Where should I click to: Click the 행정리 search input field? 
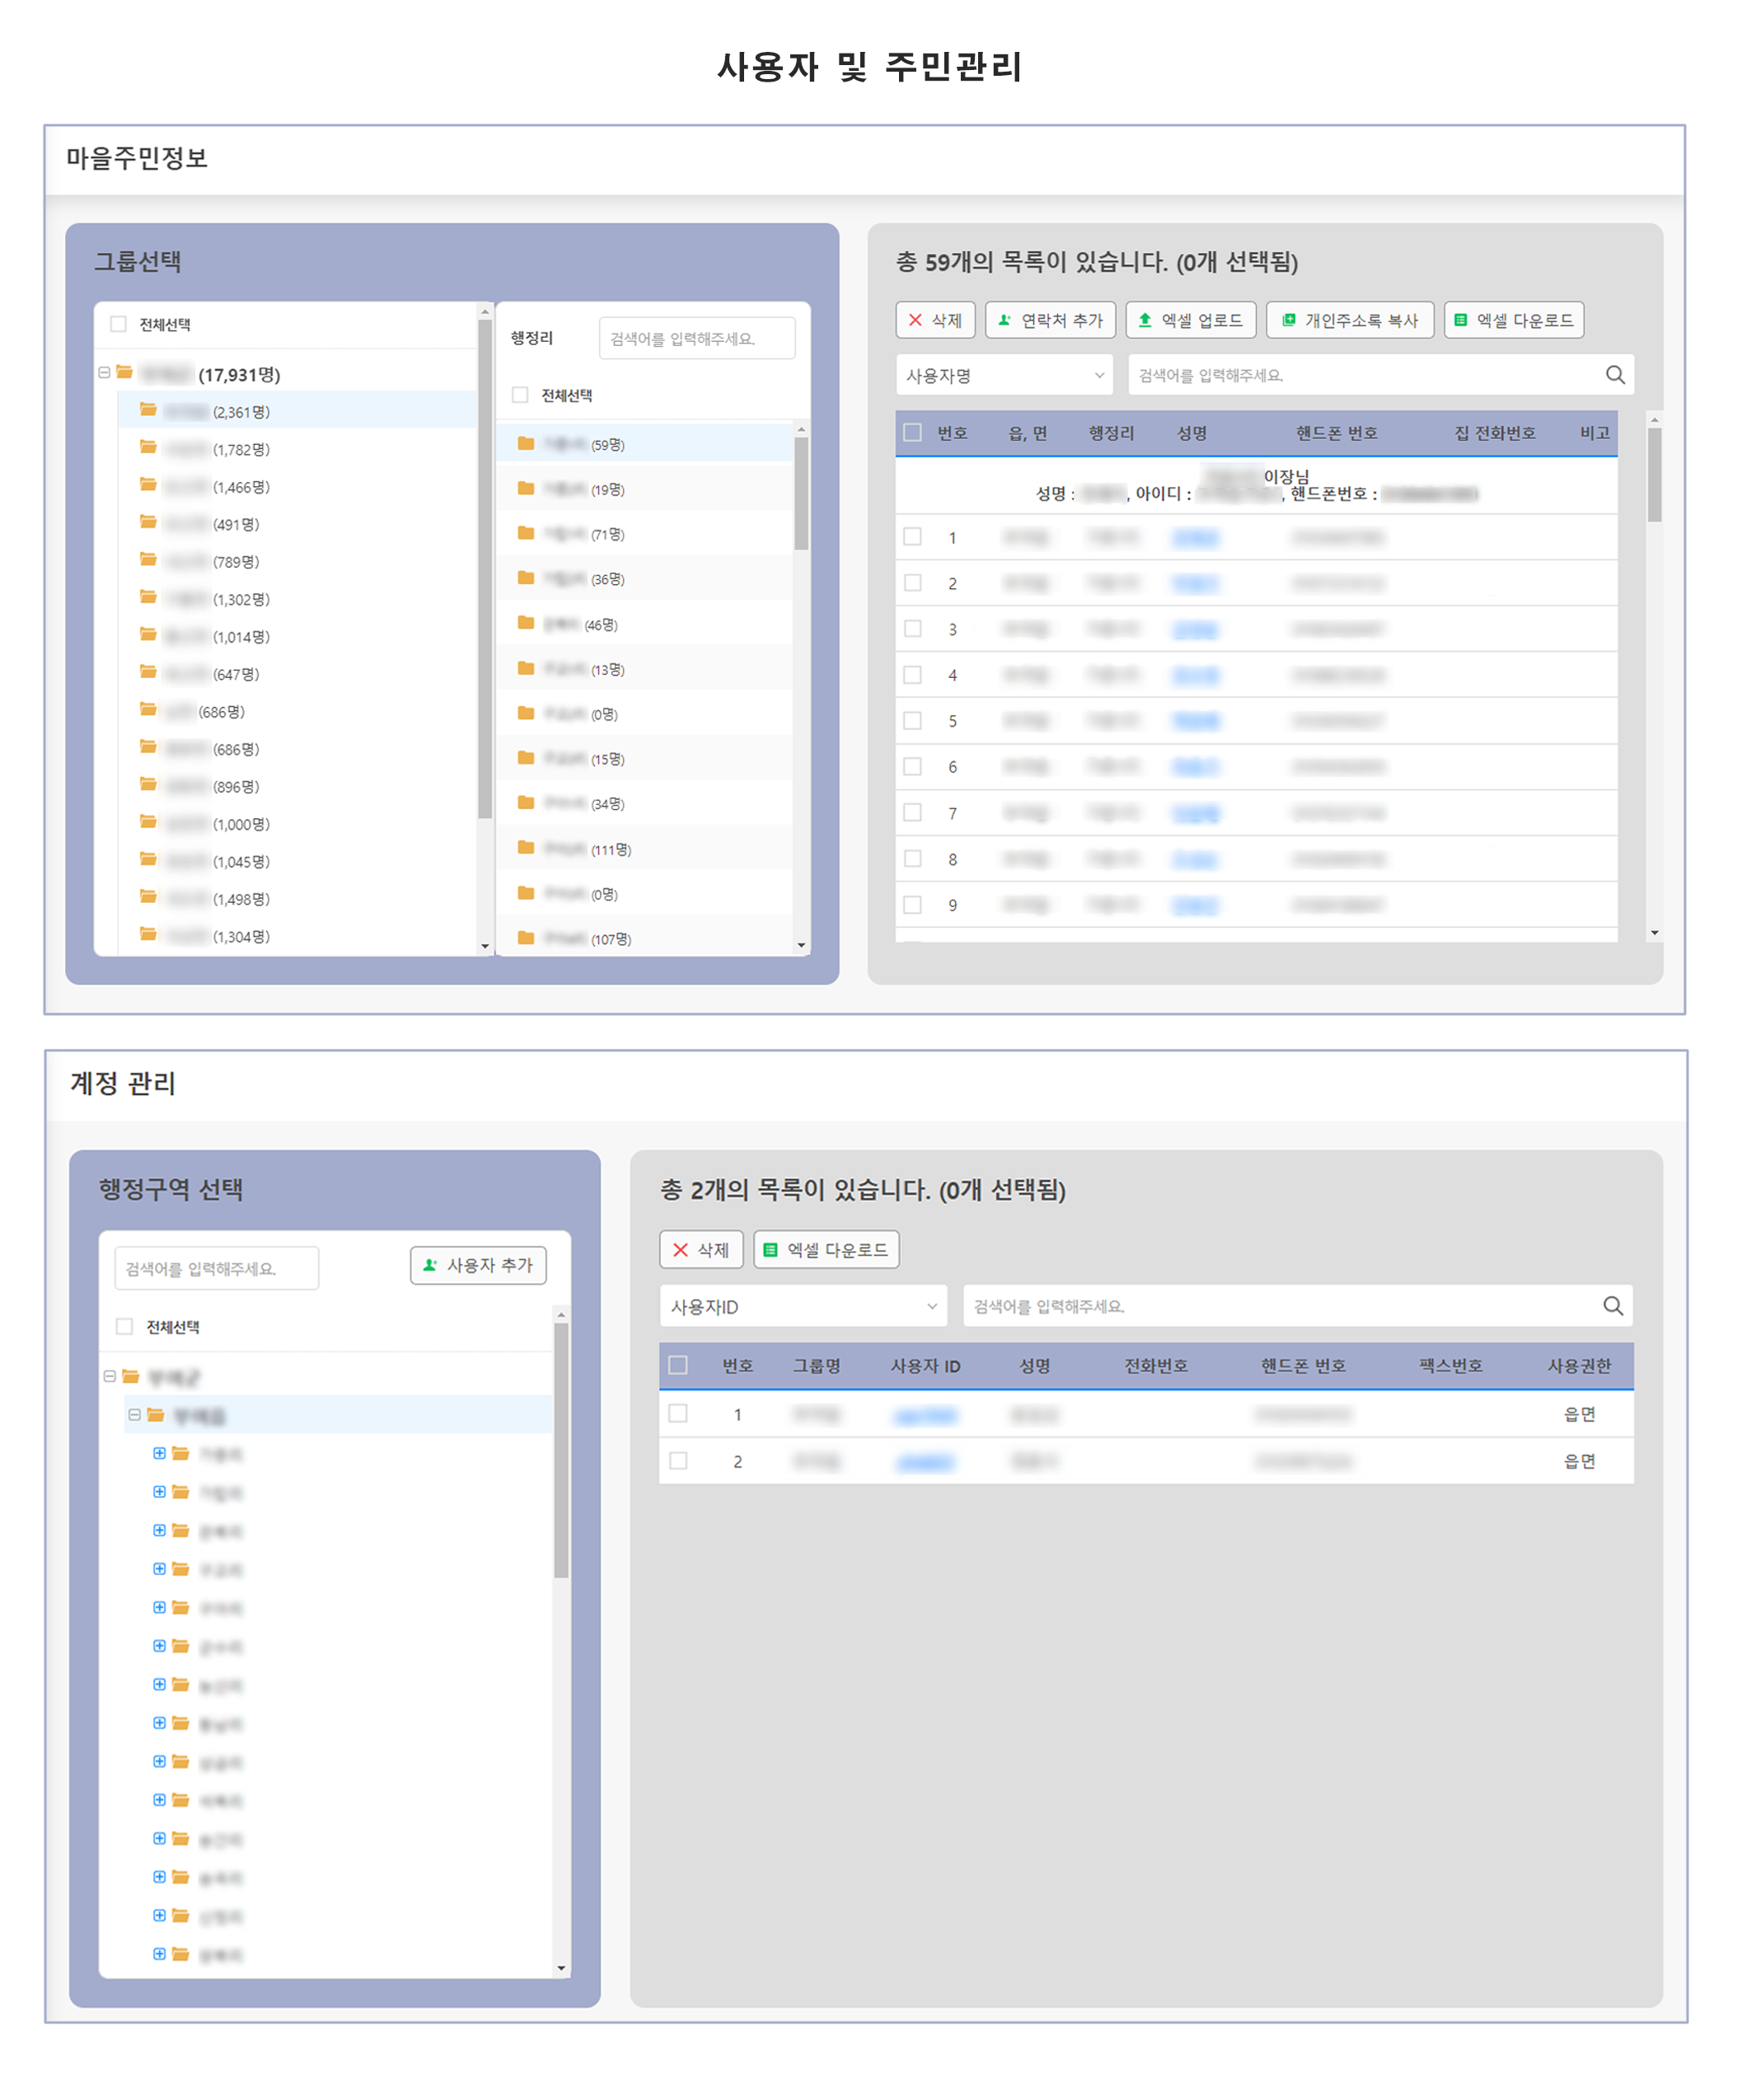[696, 338]
